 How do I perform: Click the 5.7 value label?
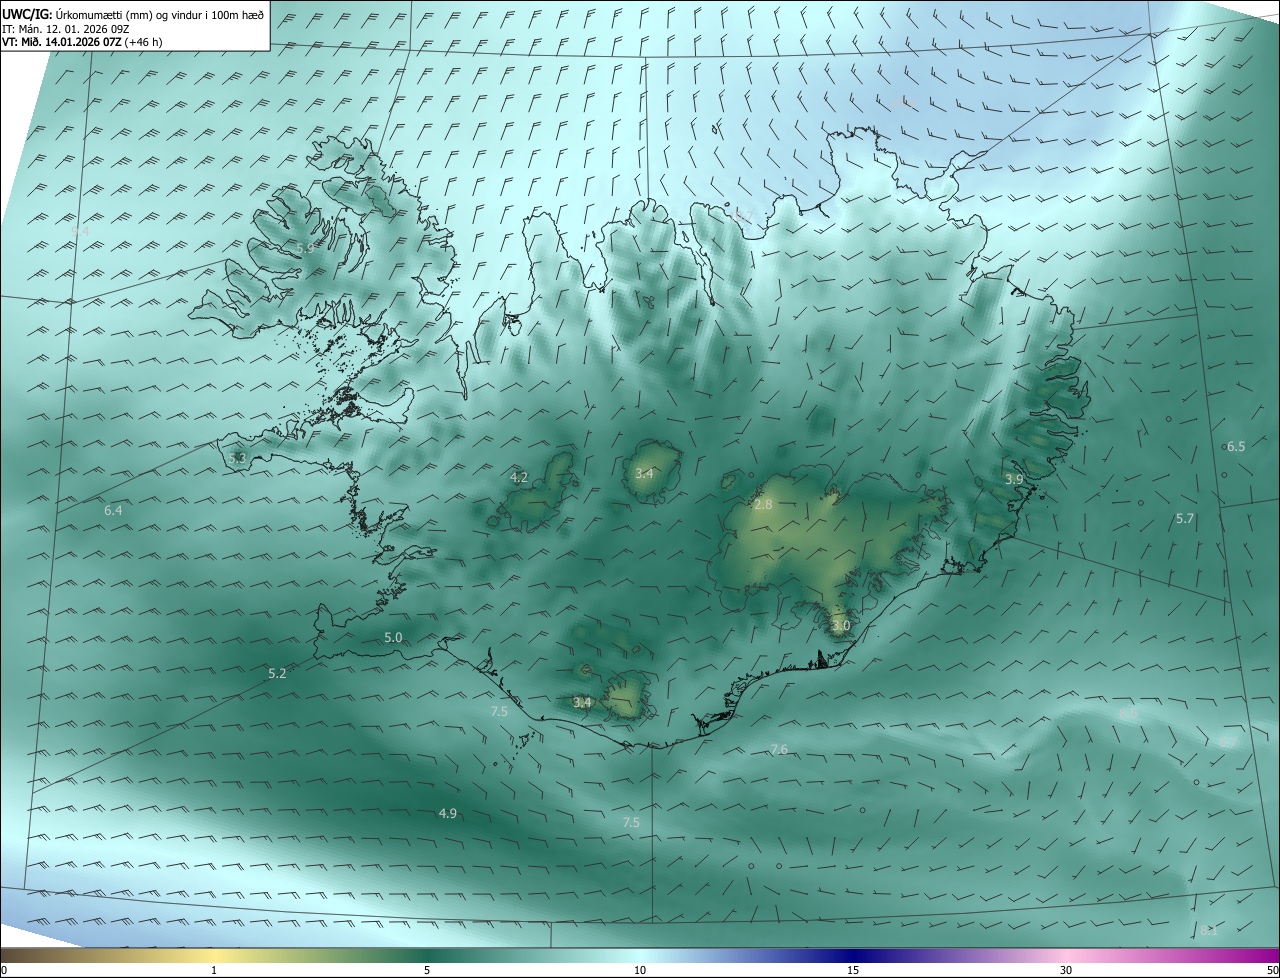click(x=1185, y=519)
